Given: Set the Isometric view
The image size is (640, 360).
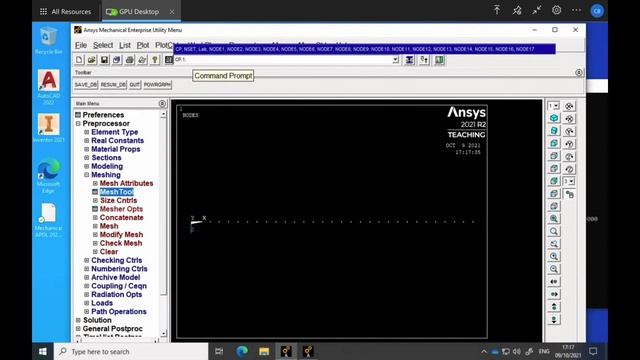Looking at the screenshot, I should (x=554, y=118).
